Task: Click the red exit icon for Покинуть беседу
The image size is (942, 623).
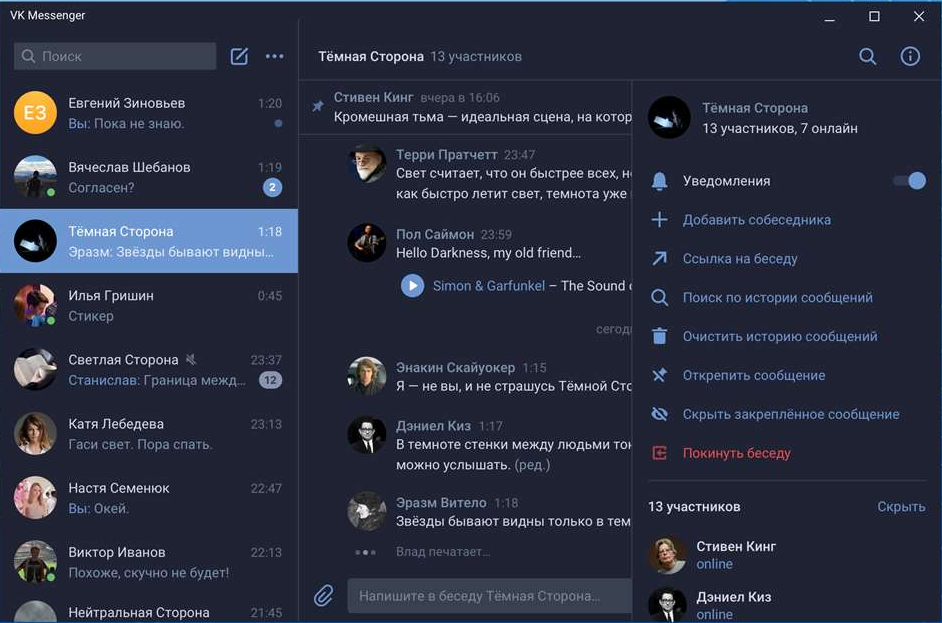Action: click(660, 453)
